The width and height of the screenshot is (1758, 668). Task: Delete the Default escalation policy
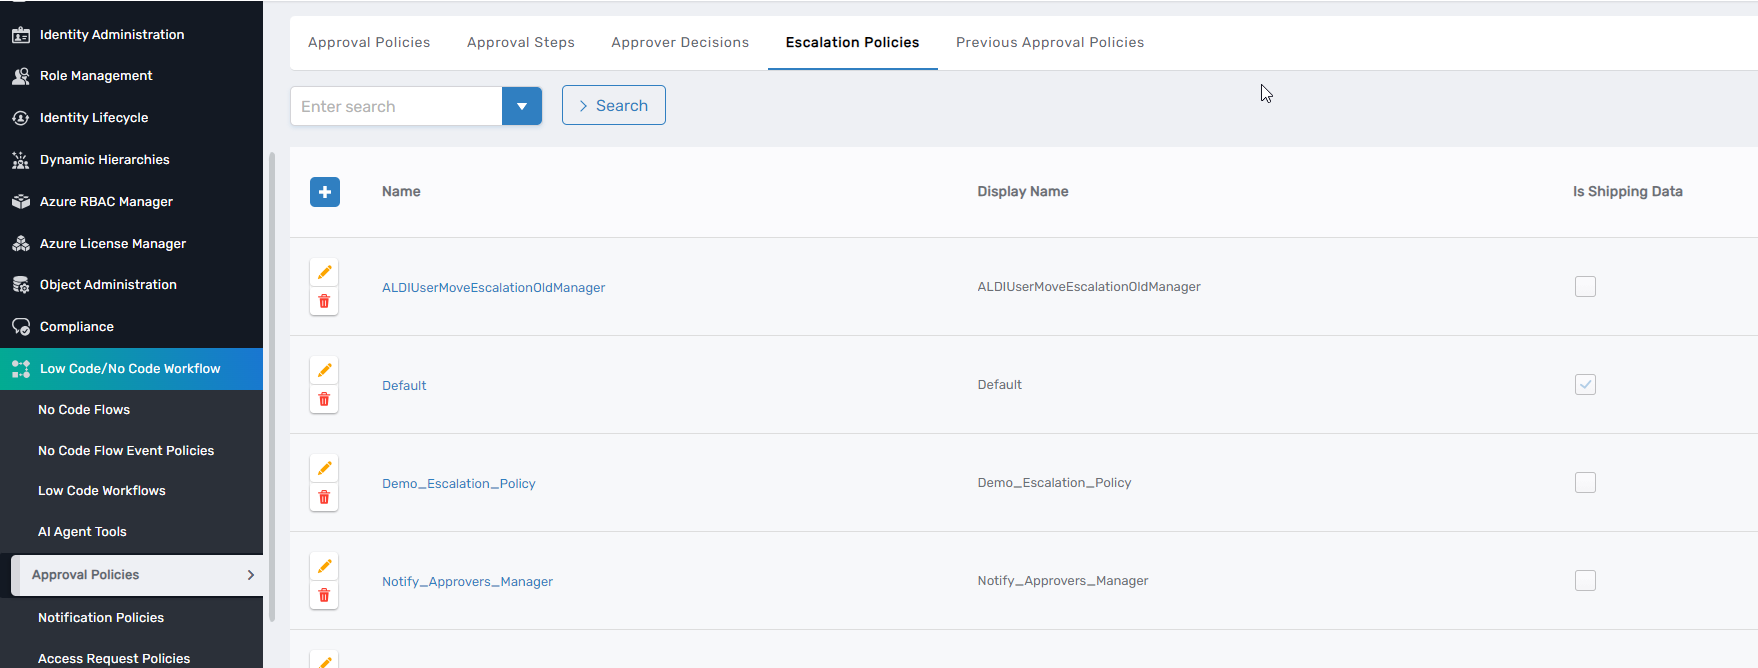[x=324, y=399]
